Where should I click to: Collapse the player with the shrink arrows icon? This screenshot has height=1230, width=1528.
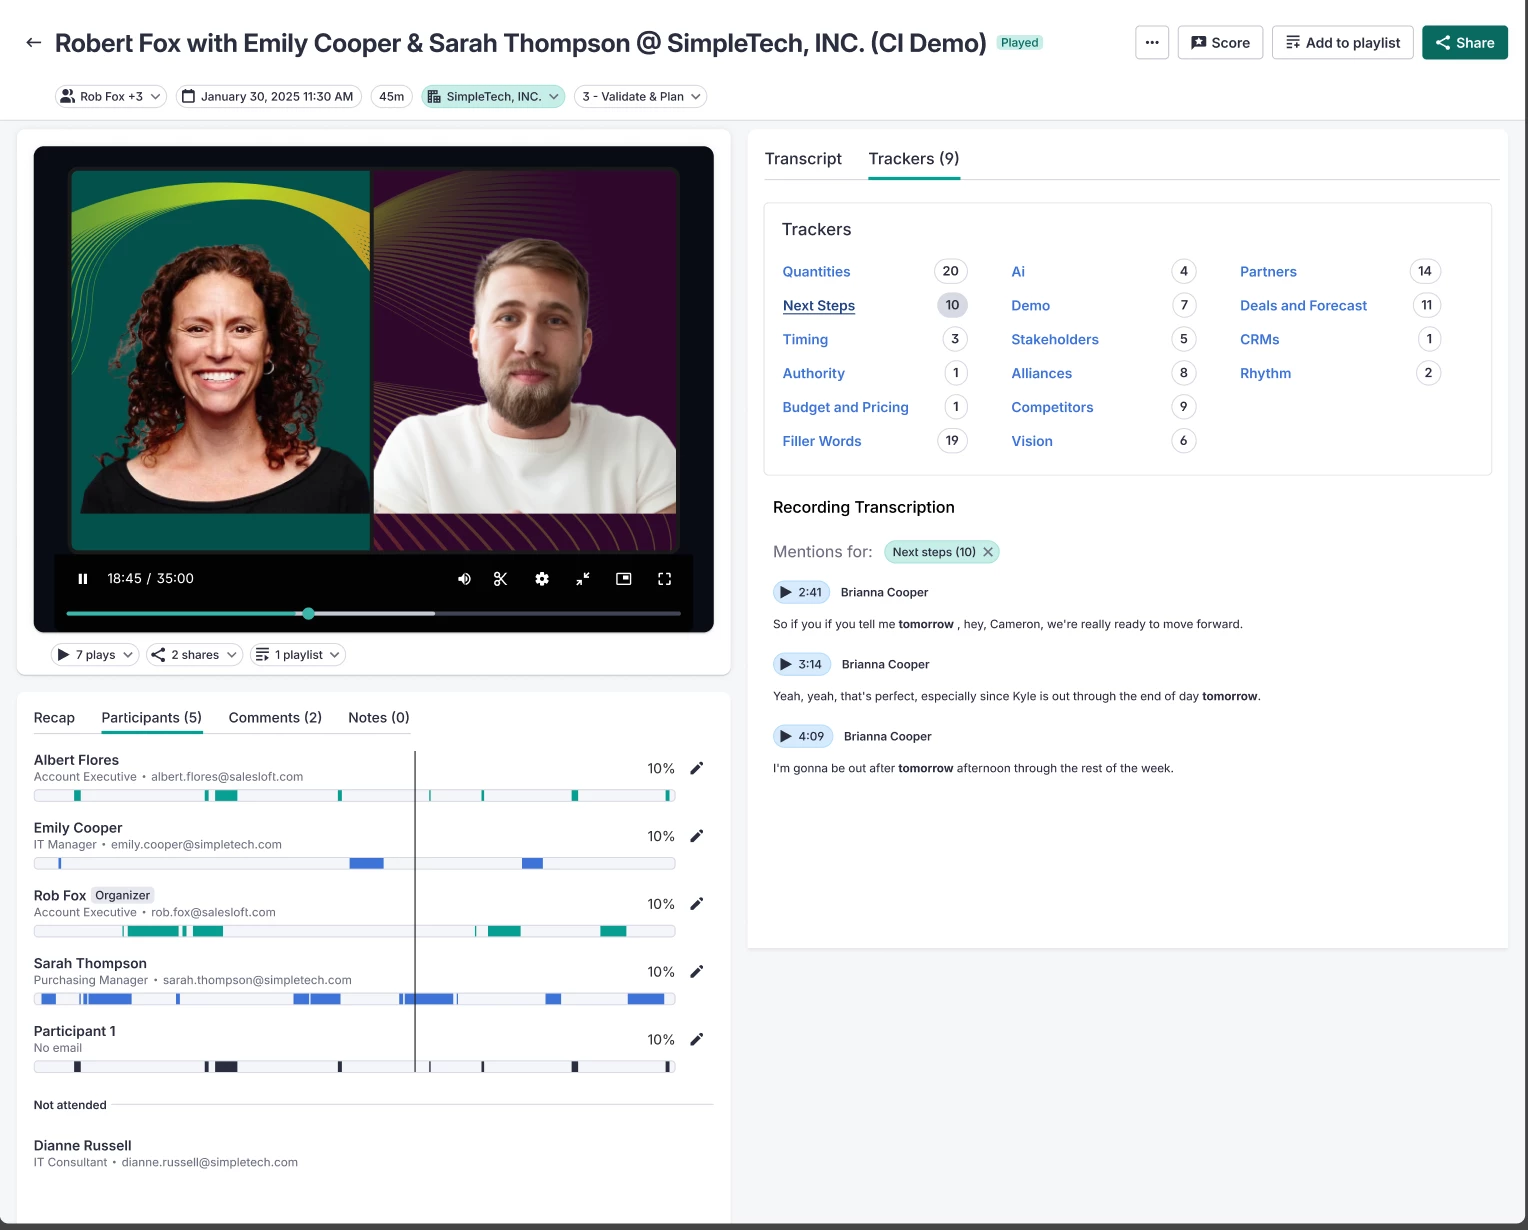click(583, 579)
